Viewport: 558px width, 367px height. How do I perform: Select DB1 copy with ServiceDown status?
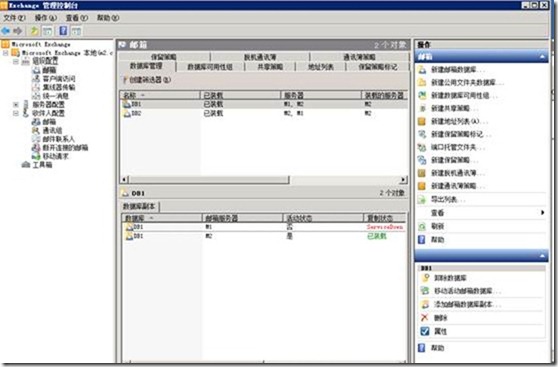point(264,227)
